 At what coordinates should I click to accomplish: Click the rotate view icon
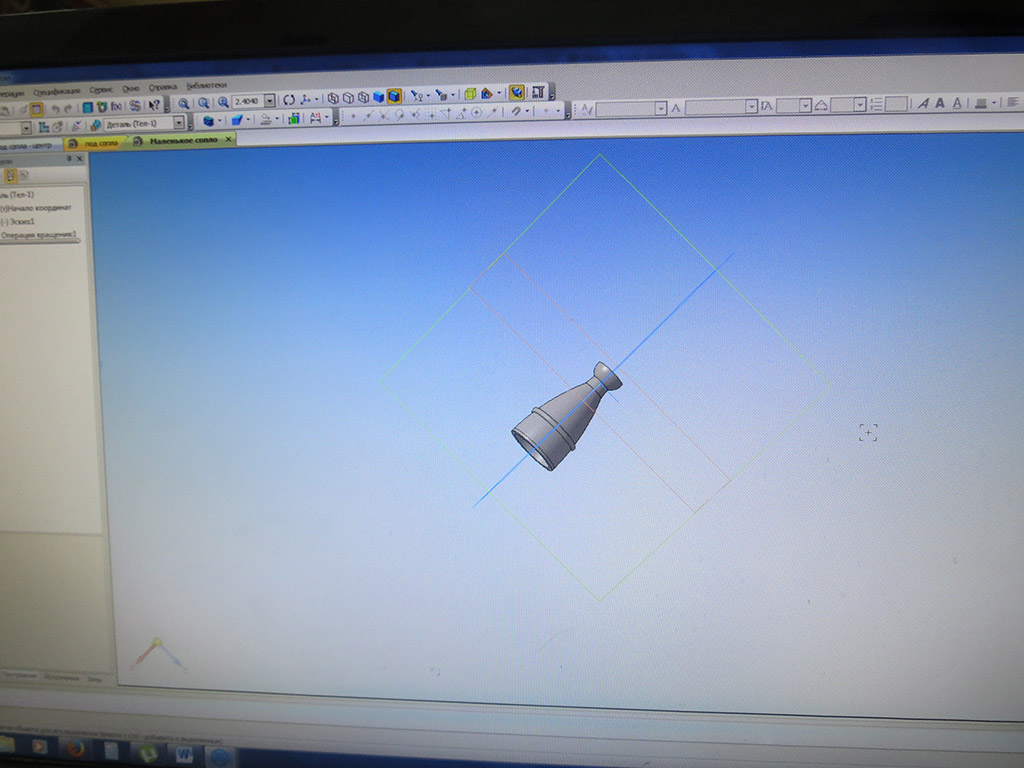click(x=288, y=100)
